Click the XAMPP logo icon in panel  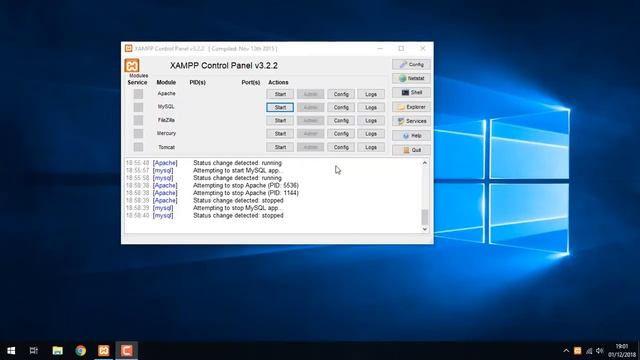pos(132,65)
